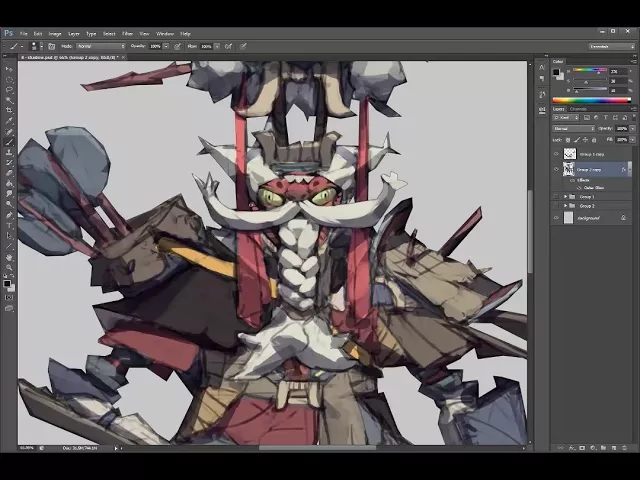
Task: Select the Elliptical Marquee tool
Action: (x=9, y=80)
